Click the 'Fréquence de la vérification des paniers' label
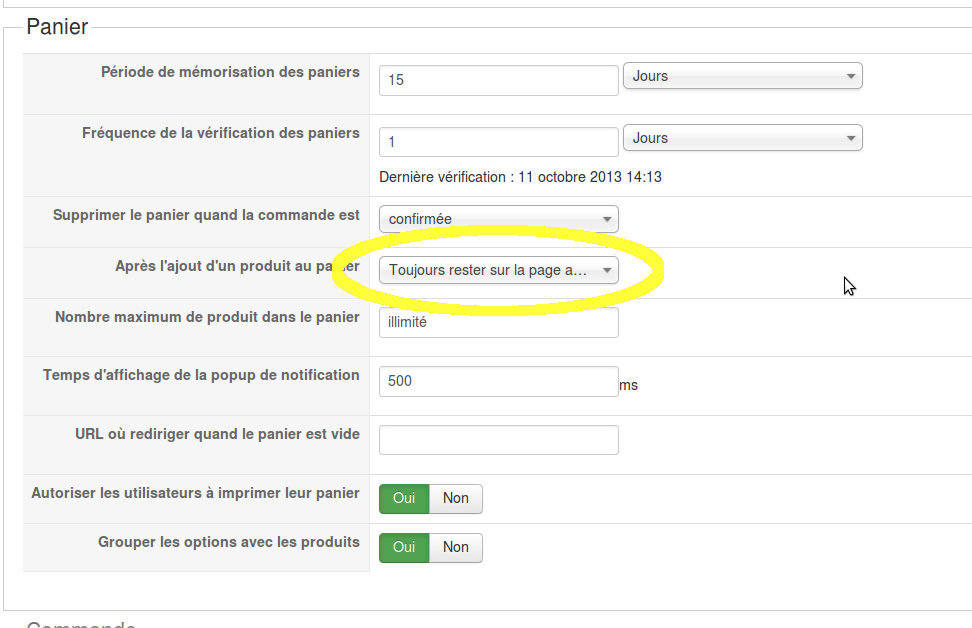This screenshot has height=628, width=972. (x=220, y=133)
